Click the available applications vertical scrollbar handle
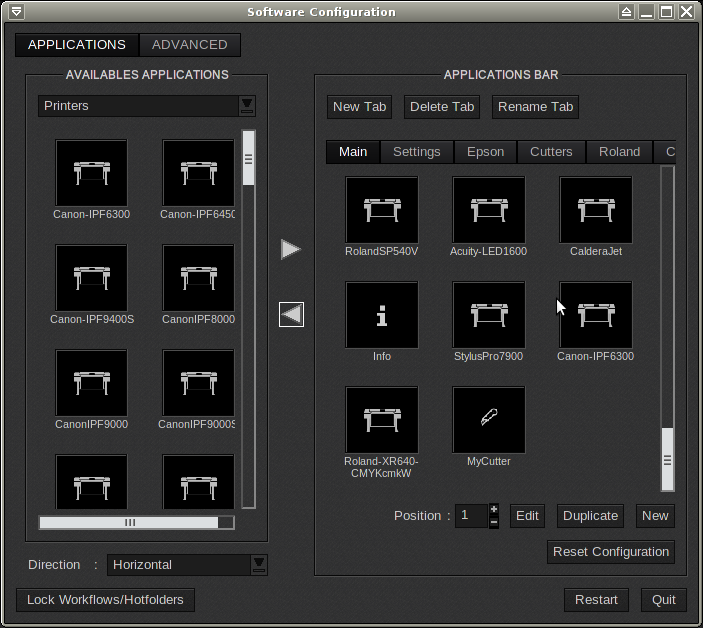This screenshot has width=703, height=628. click(x=248, y=158)
